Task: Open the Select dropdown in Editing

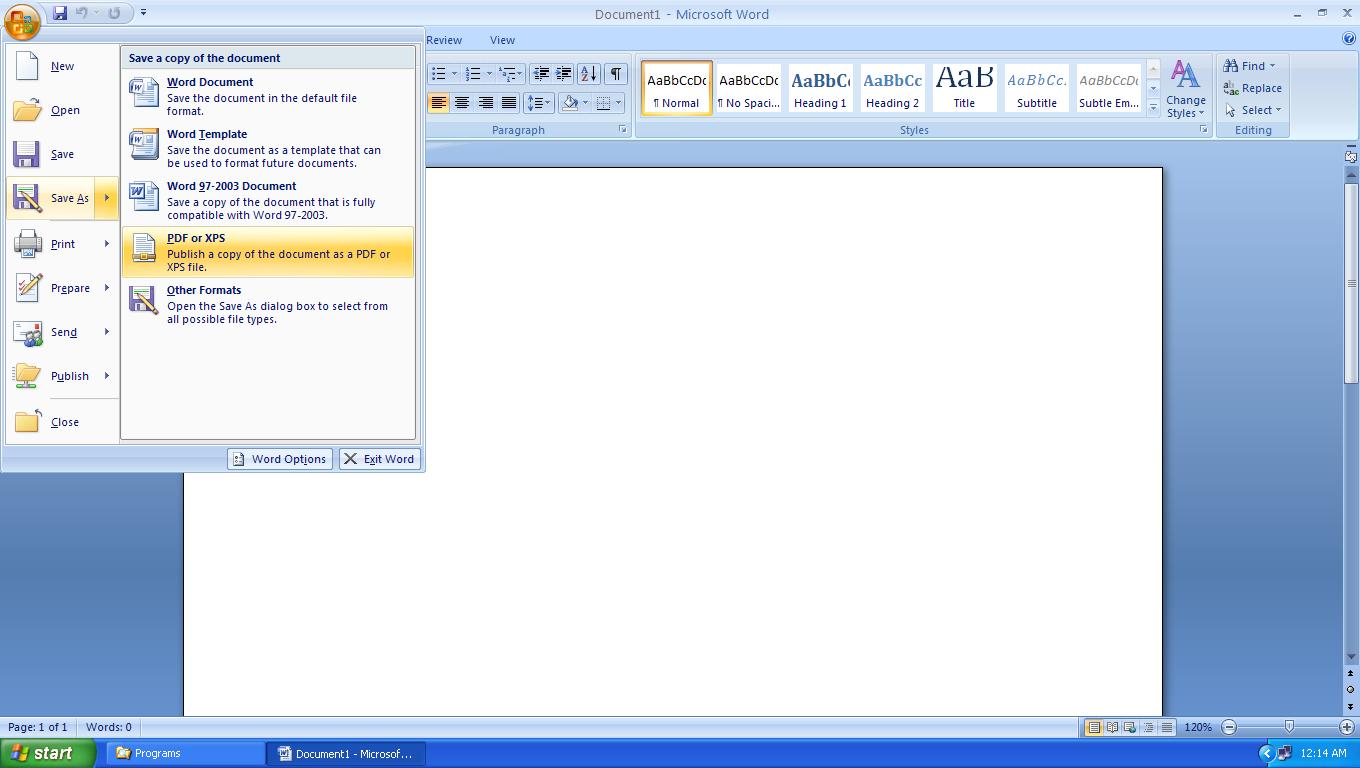Action: [1252, 110]
